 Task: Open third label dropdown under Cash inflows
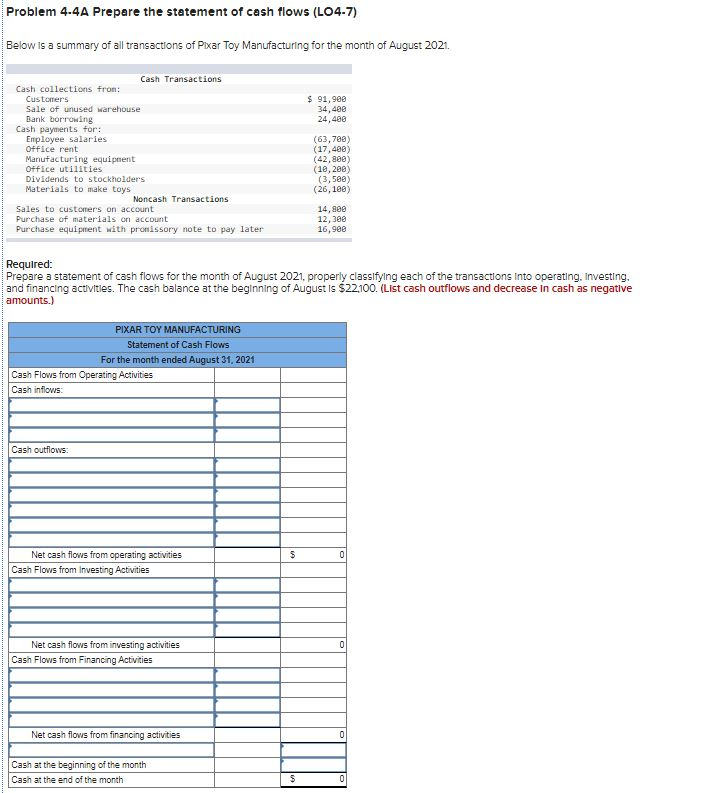(x=111, y=435)
